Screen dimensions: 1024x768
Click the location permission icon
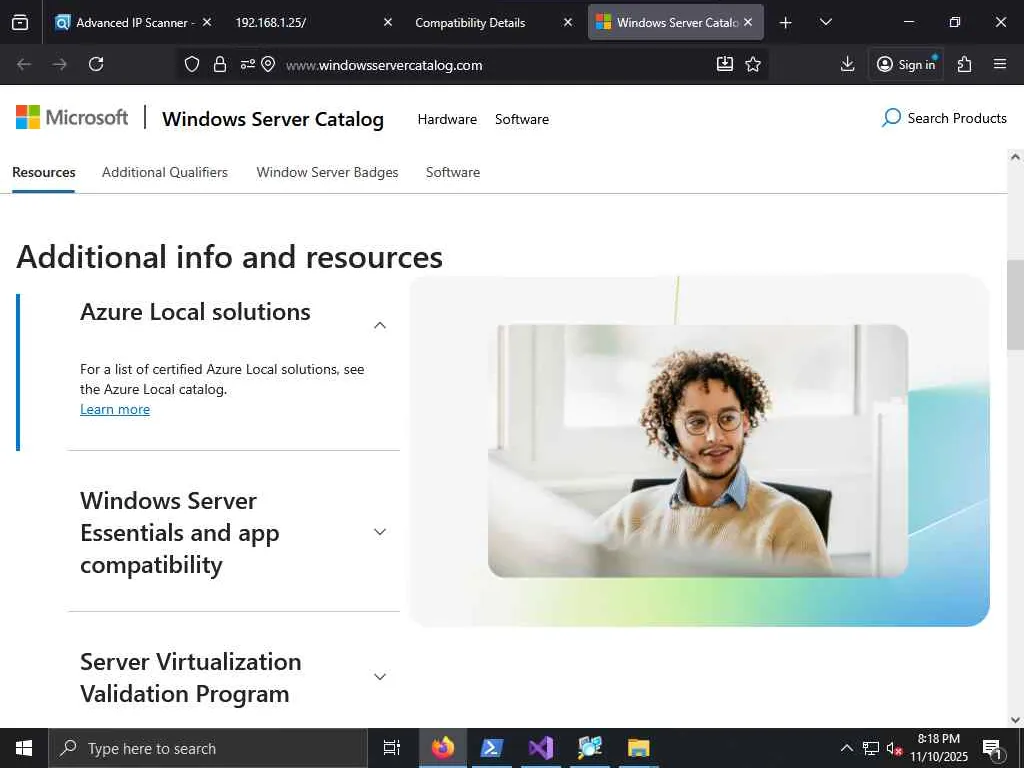click(x=268, y=64)
